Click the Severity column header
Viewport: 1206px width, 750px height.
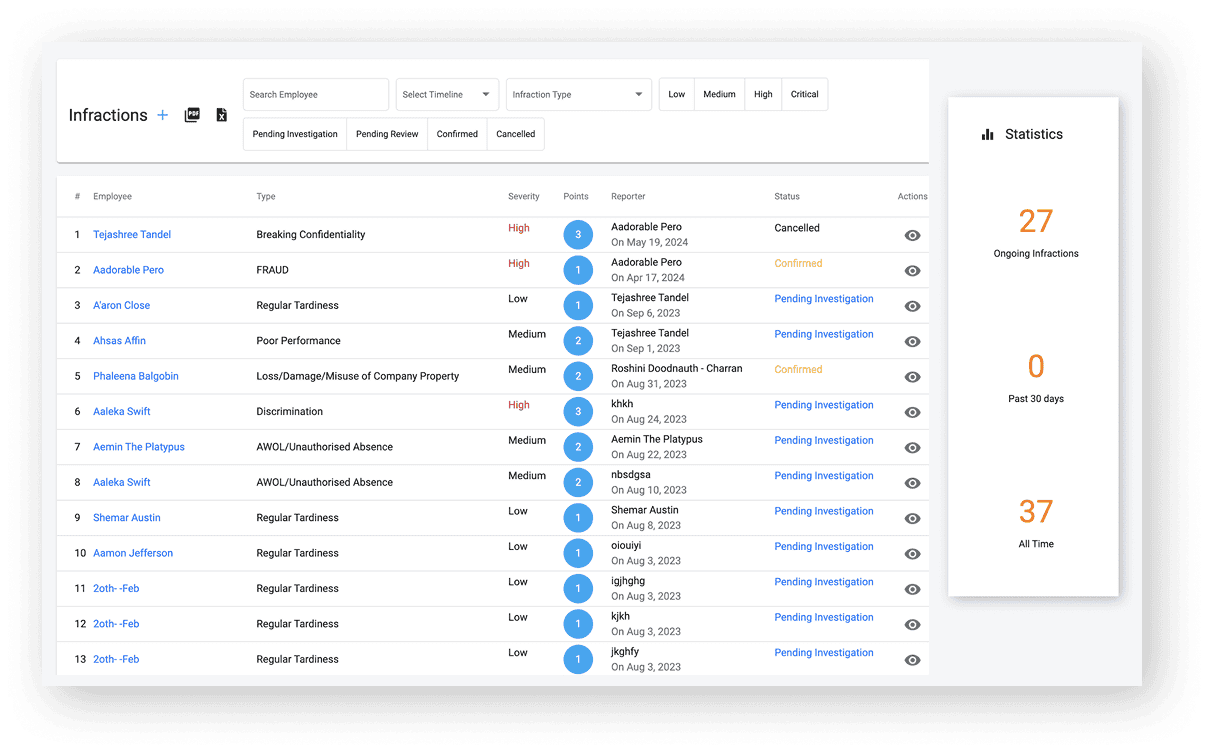click(x=524, y=197)
